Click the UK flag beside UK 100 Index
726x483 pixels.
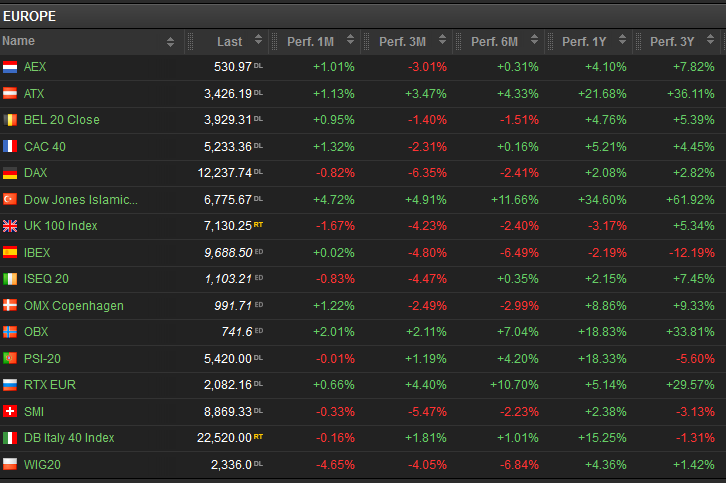tap(10, 226)
